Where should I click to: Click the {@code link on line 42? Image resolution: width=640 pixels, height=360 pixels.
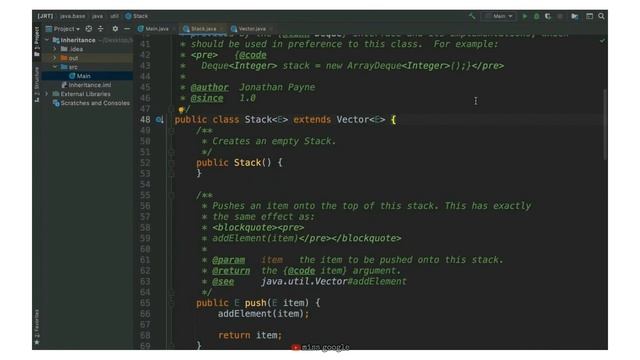(x=250, y=55)
